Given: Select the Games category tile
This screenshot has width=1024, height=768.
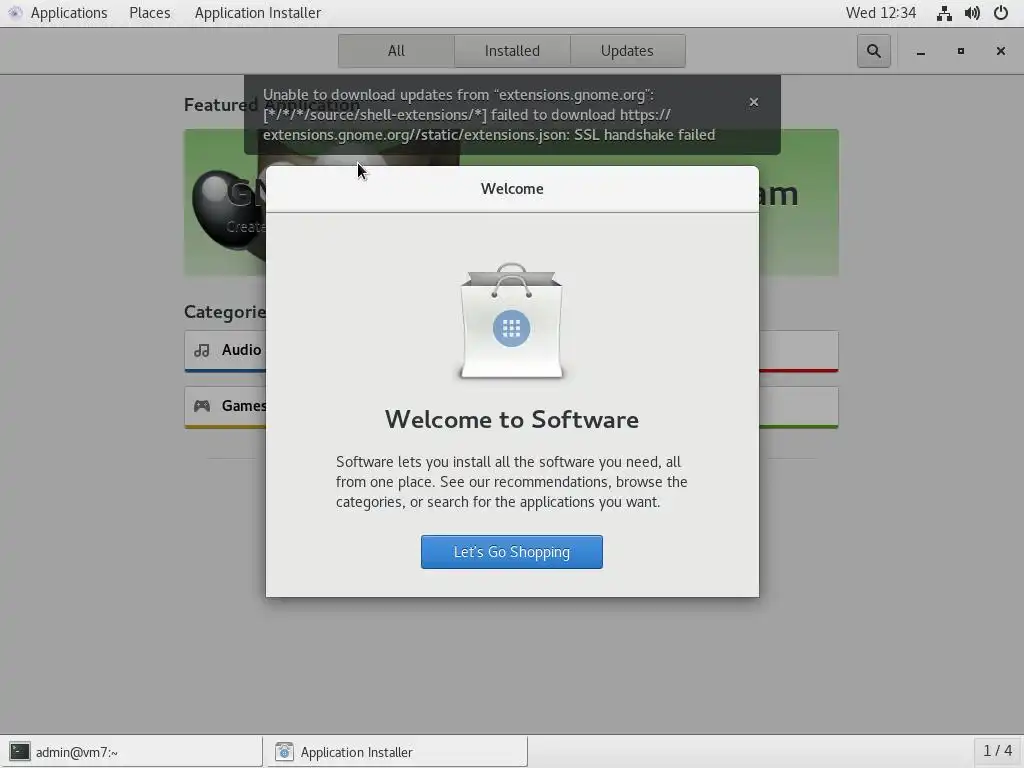Looking at the screenshot, I should pos(225,407).
